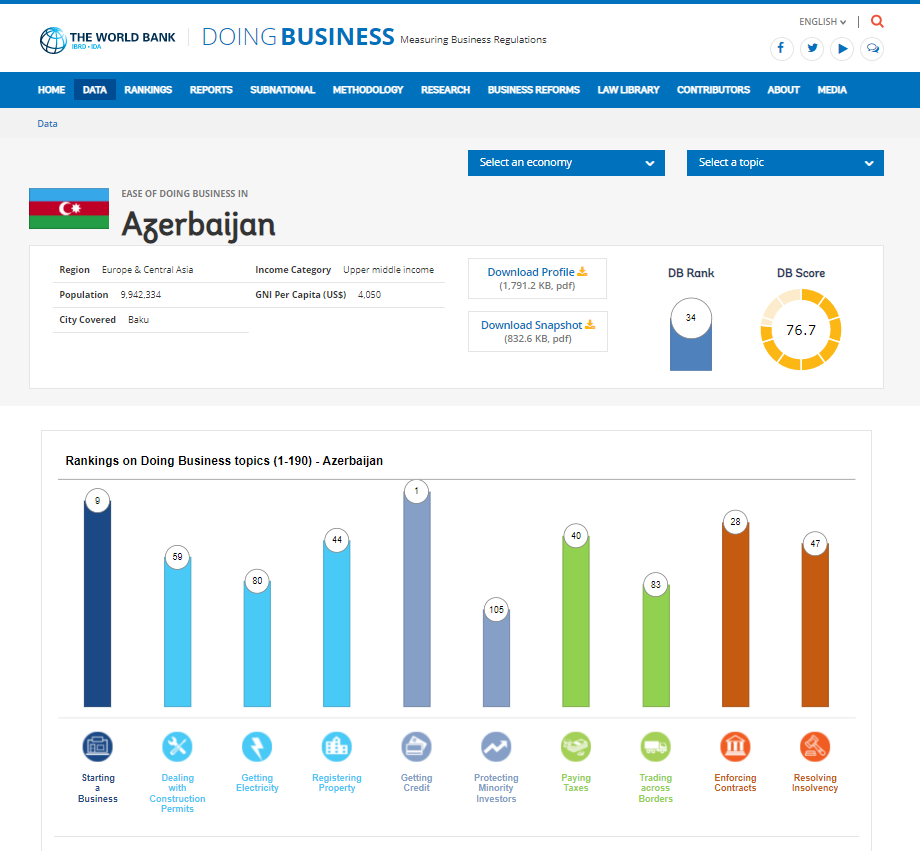This screenshot has width=920, height=851.
Task: Click the World Bank globe logo
Action: click(53, 40)
